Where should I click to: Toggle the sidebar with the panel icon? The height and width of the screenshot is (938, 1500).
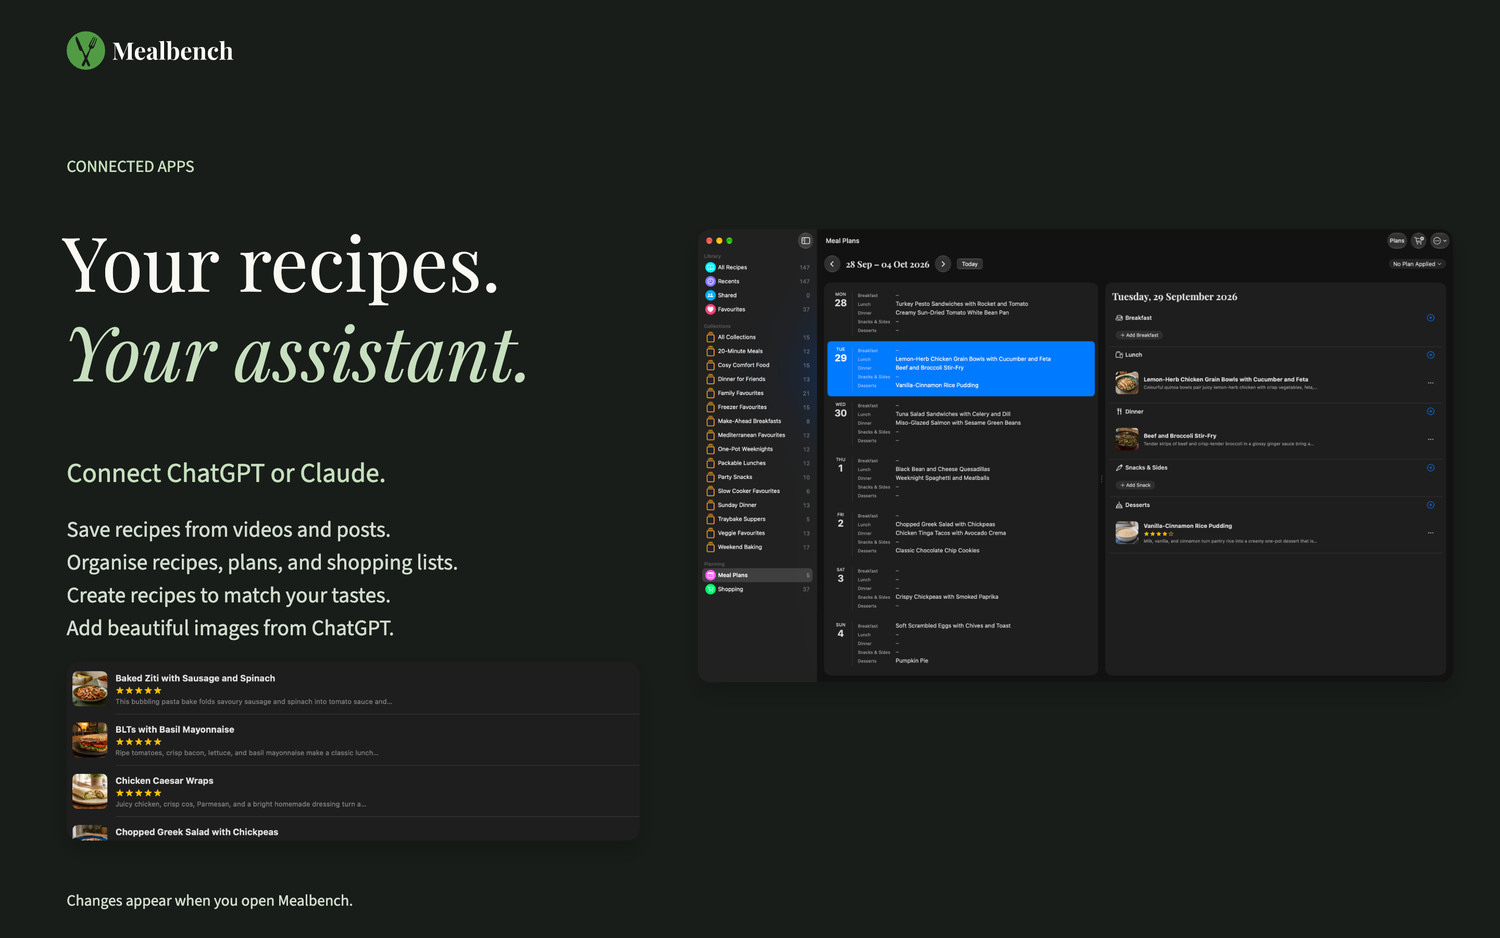click(805, 241)
